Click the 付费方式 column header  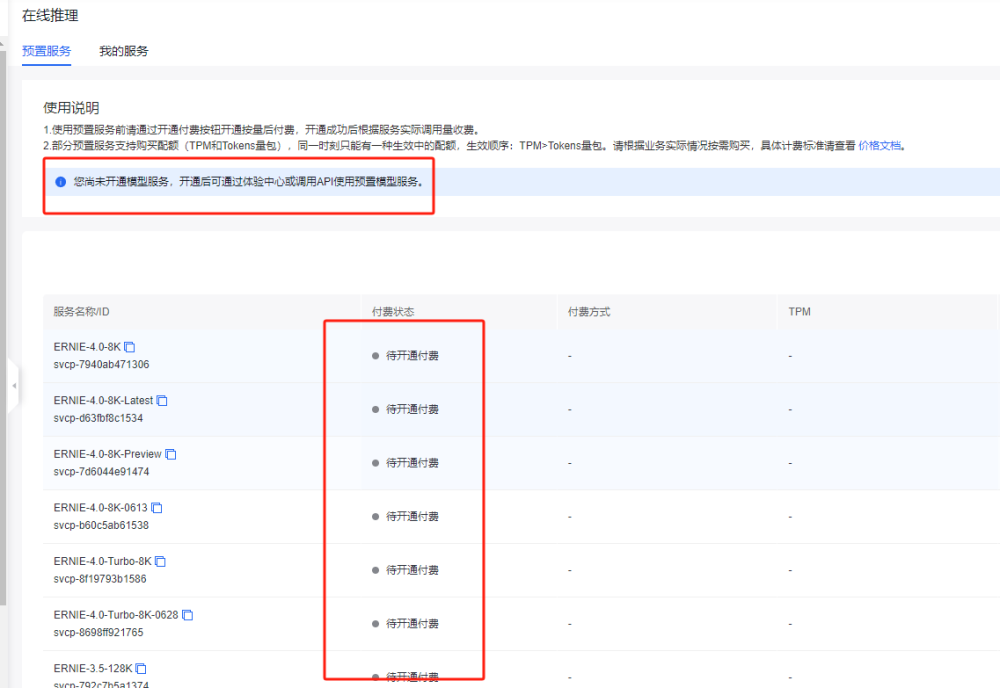(589, 312)
